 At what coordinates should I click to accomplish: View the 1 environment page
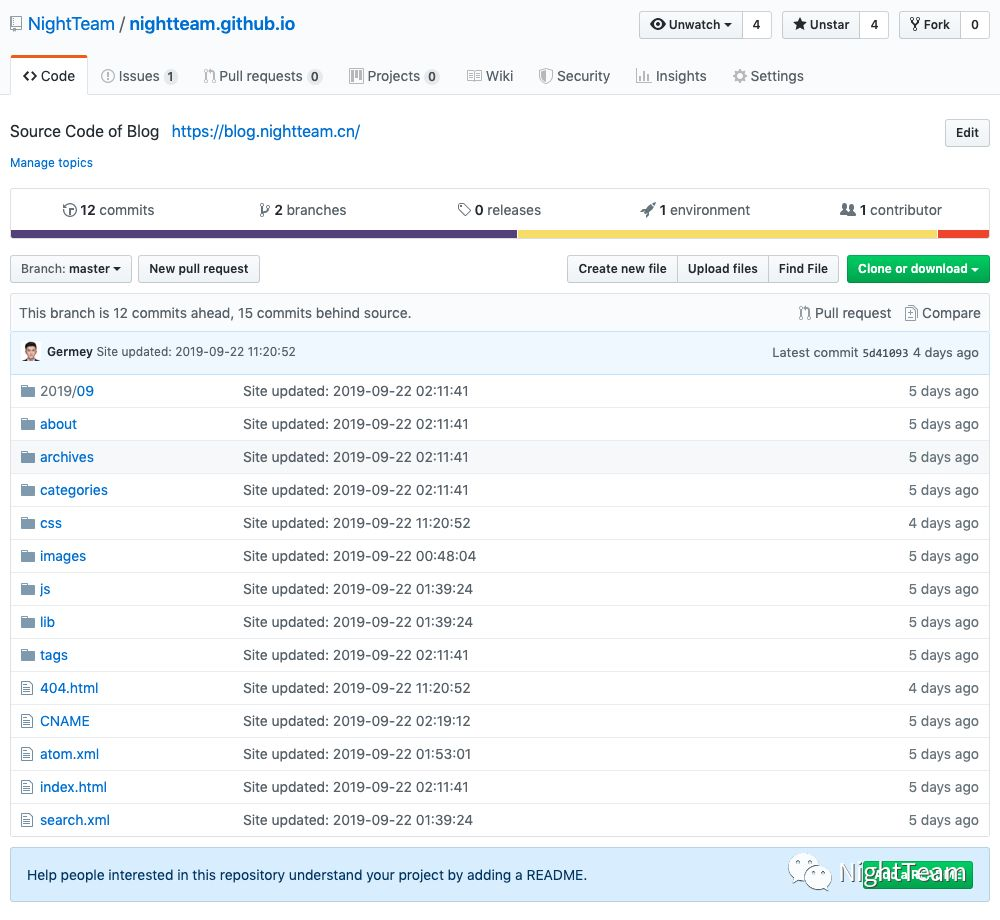[x=695, y=210]
